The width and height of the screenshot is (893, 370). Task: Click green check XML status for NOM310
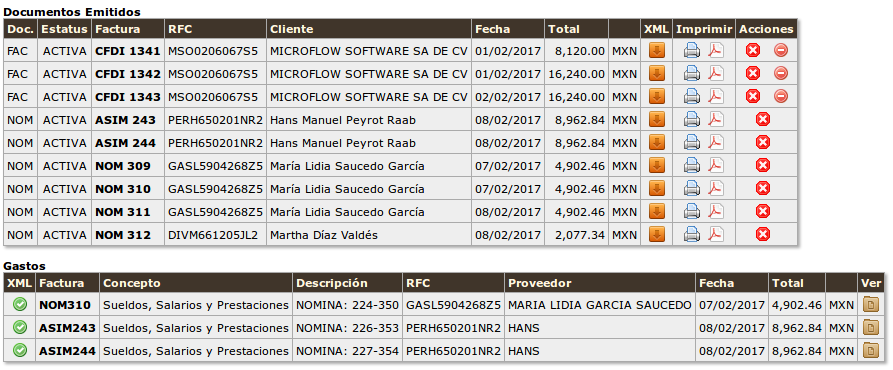[x=20, y=305]
